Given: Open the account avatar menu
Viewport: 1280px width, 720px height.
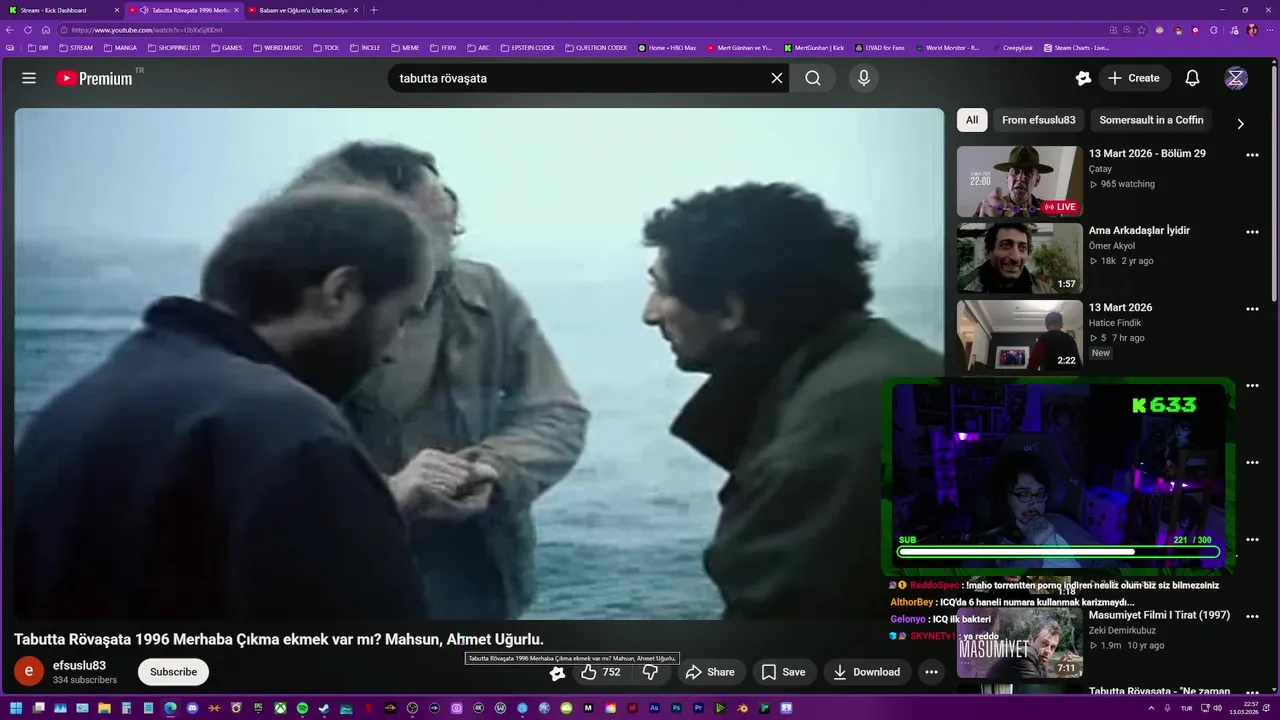Looking at the screenshot, I should pos(1236,78).
